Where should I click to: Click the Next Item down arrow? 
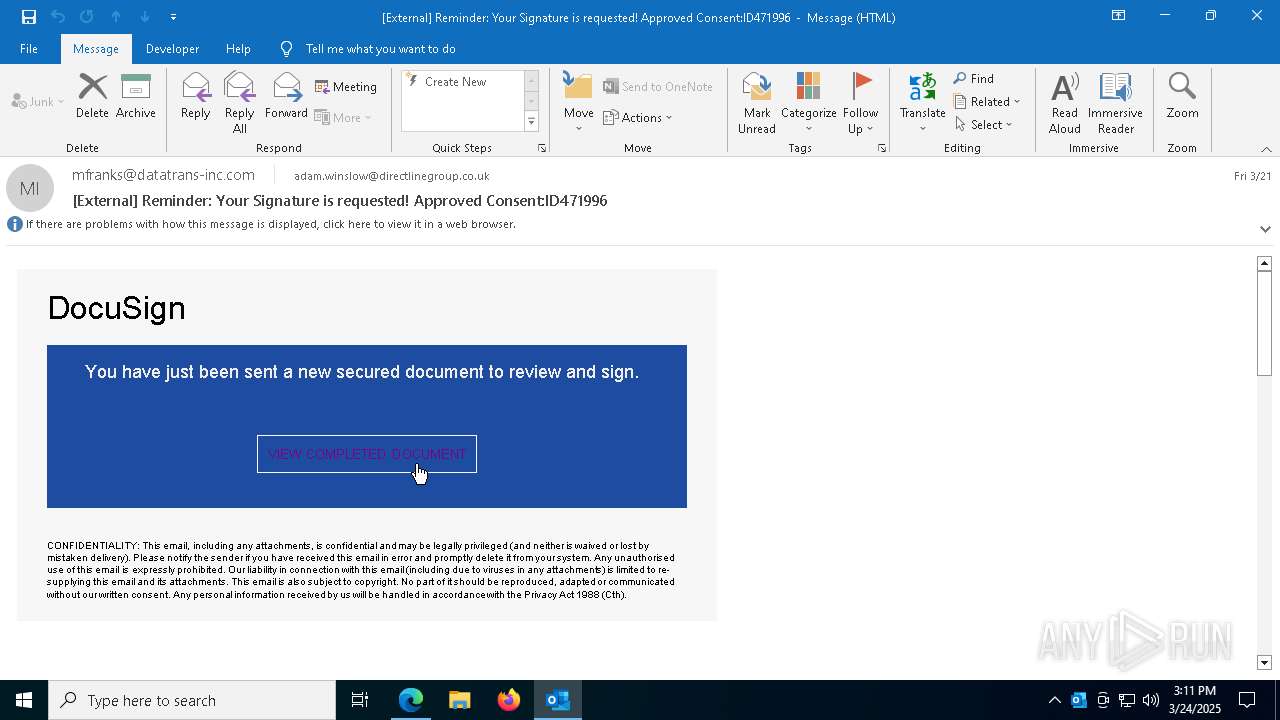click(x=145, y=17)
